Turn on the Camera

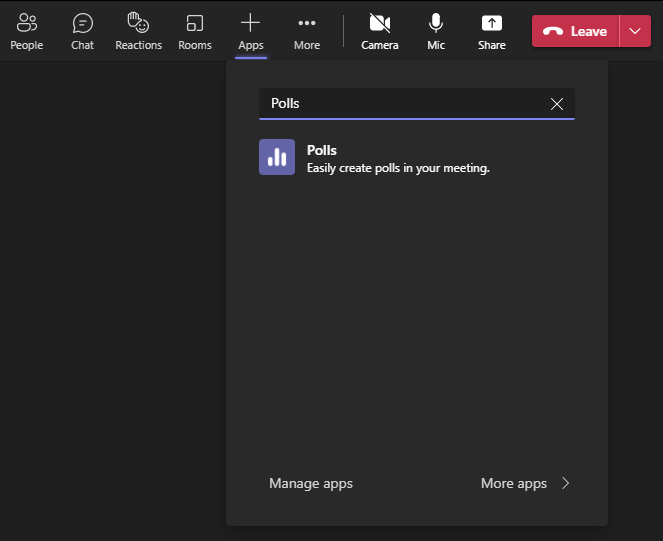(x=379, y=31)
